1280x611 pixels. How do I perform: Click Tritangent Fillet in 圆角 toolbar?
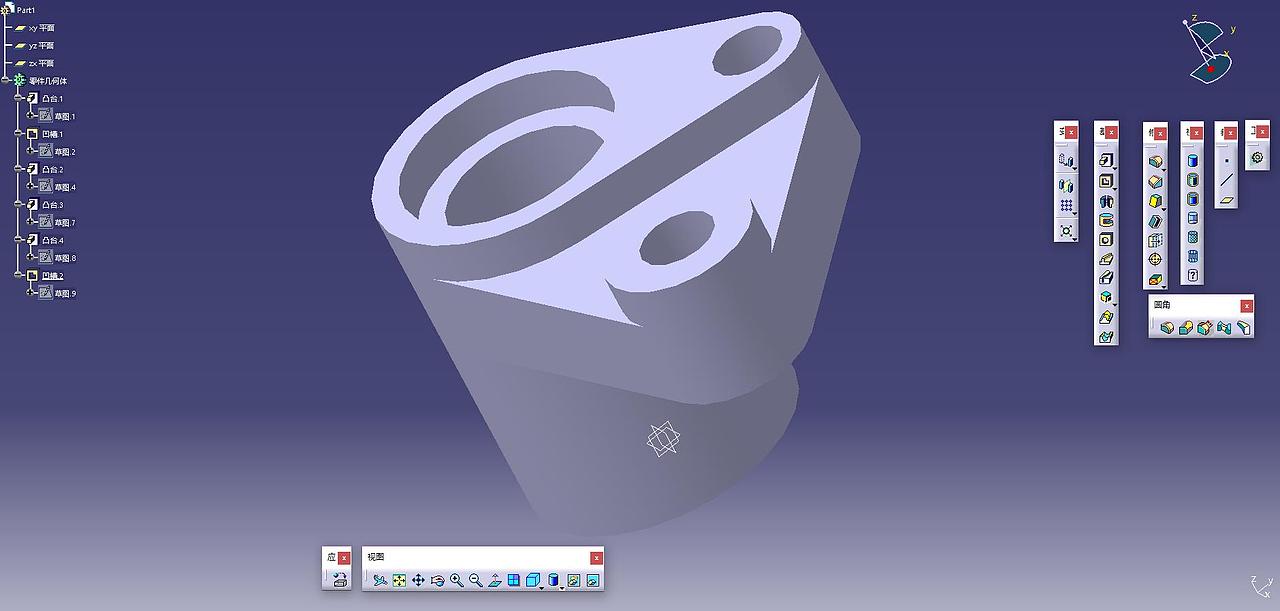click(1243, 327)
